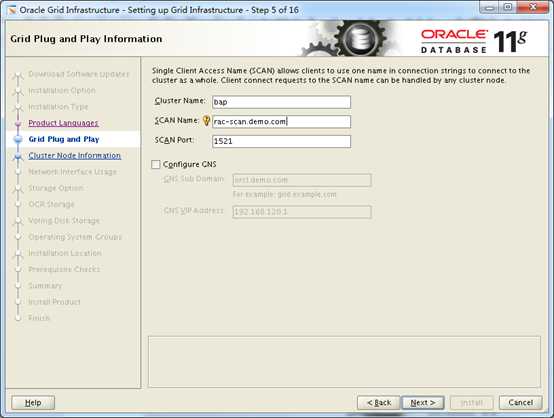Open the Product Languages step link
Viewport: 554px width, 418px height.
(x=64, y=123)
